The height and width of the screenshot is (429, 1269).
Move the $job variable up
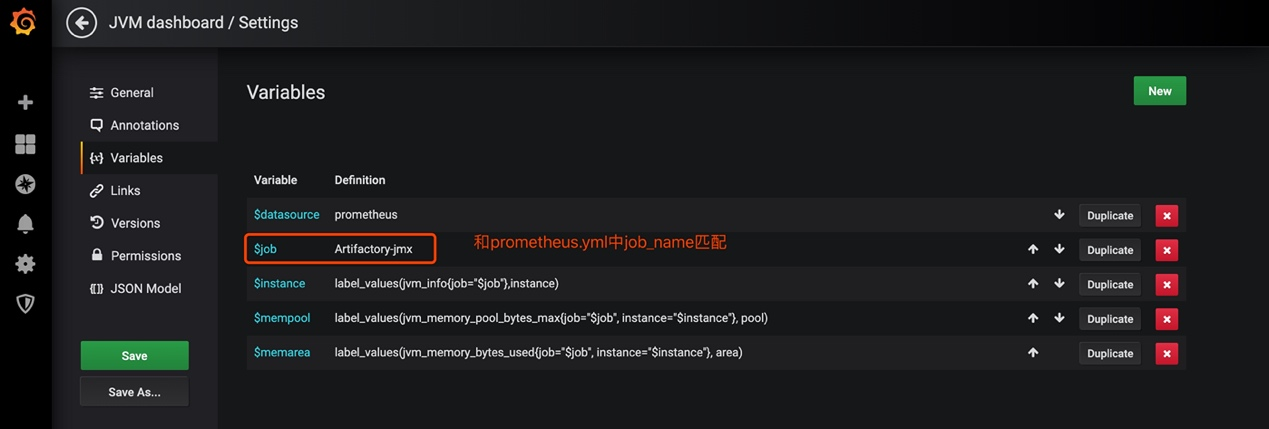[x=1033, y=250]
